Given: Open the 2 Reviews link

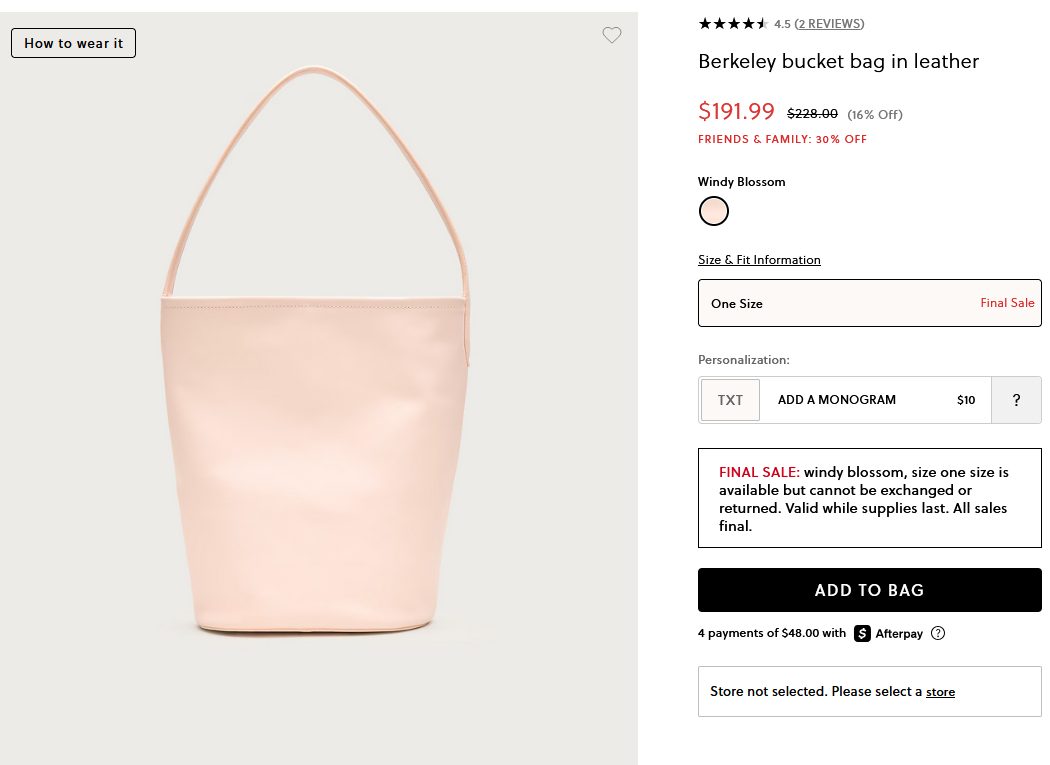Looking at the screenshot, I should click(x=829, y=23).
